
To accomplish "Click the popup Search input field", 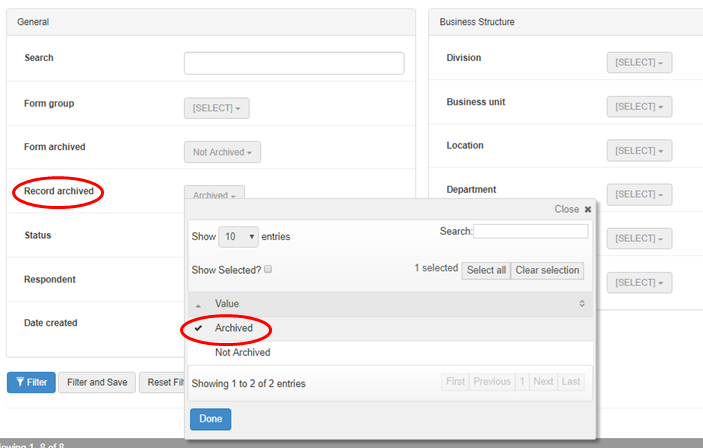I will (531, 231).
